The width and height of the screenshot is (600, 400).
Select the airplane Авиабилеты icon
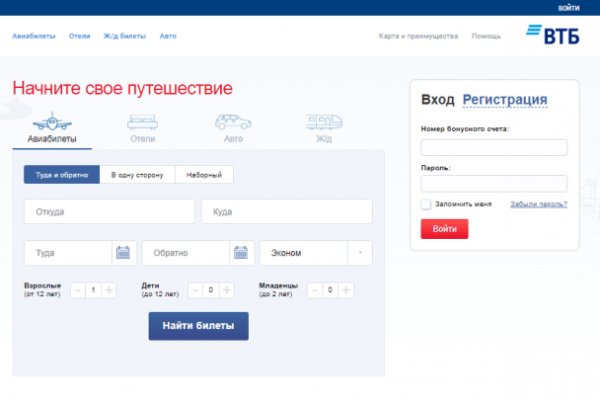[x=51, y=123]
